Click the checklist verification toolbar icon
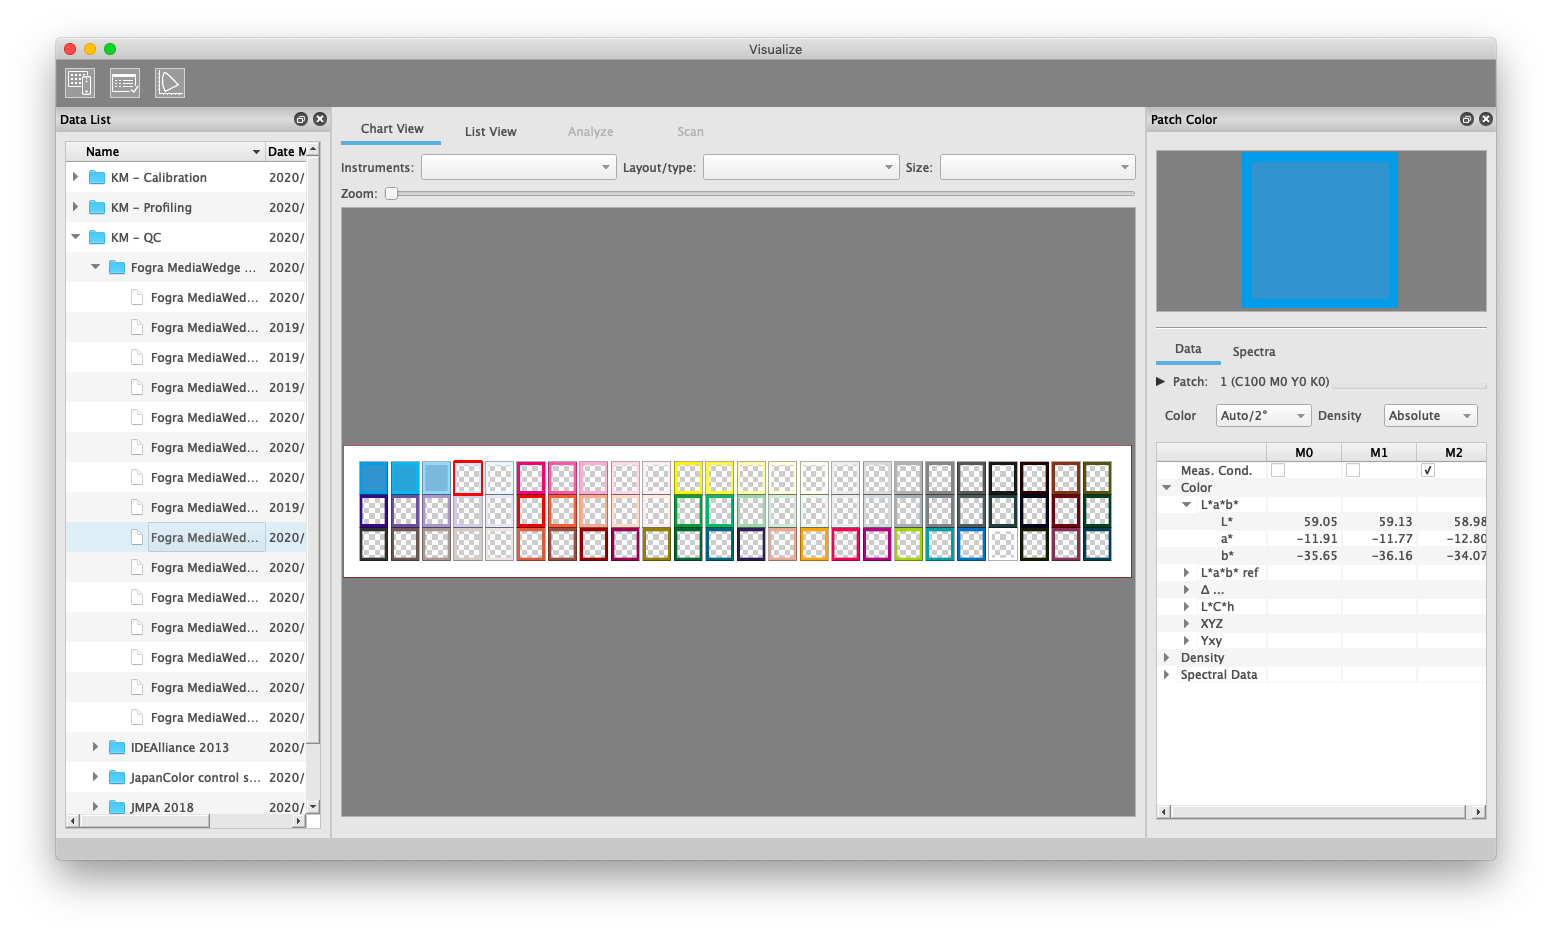The image size is (1552, 934). [125, 83]
